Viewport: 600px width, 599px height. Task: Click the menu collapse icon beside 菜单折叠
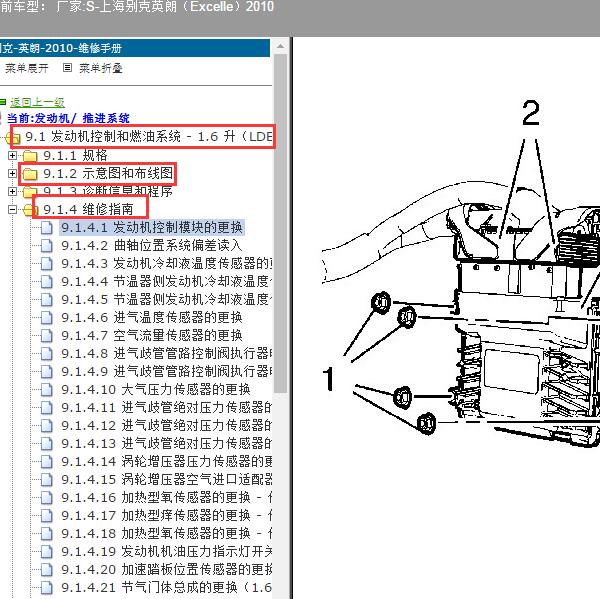point(67,68)
